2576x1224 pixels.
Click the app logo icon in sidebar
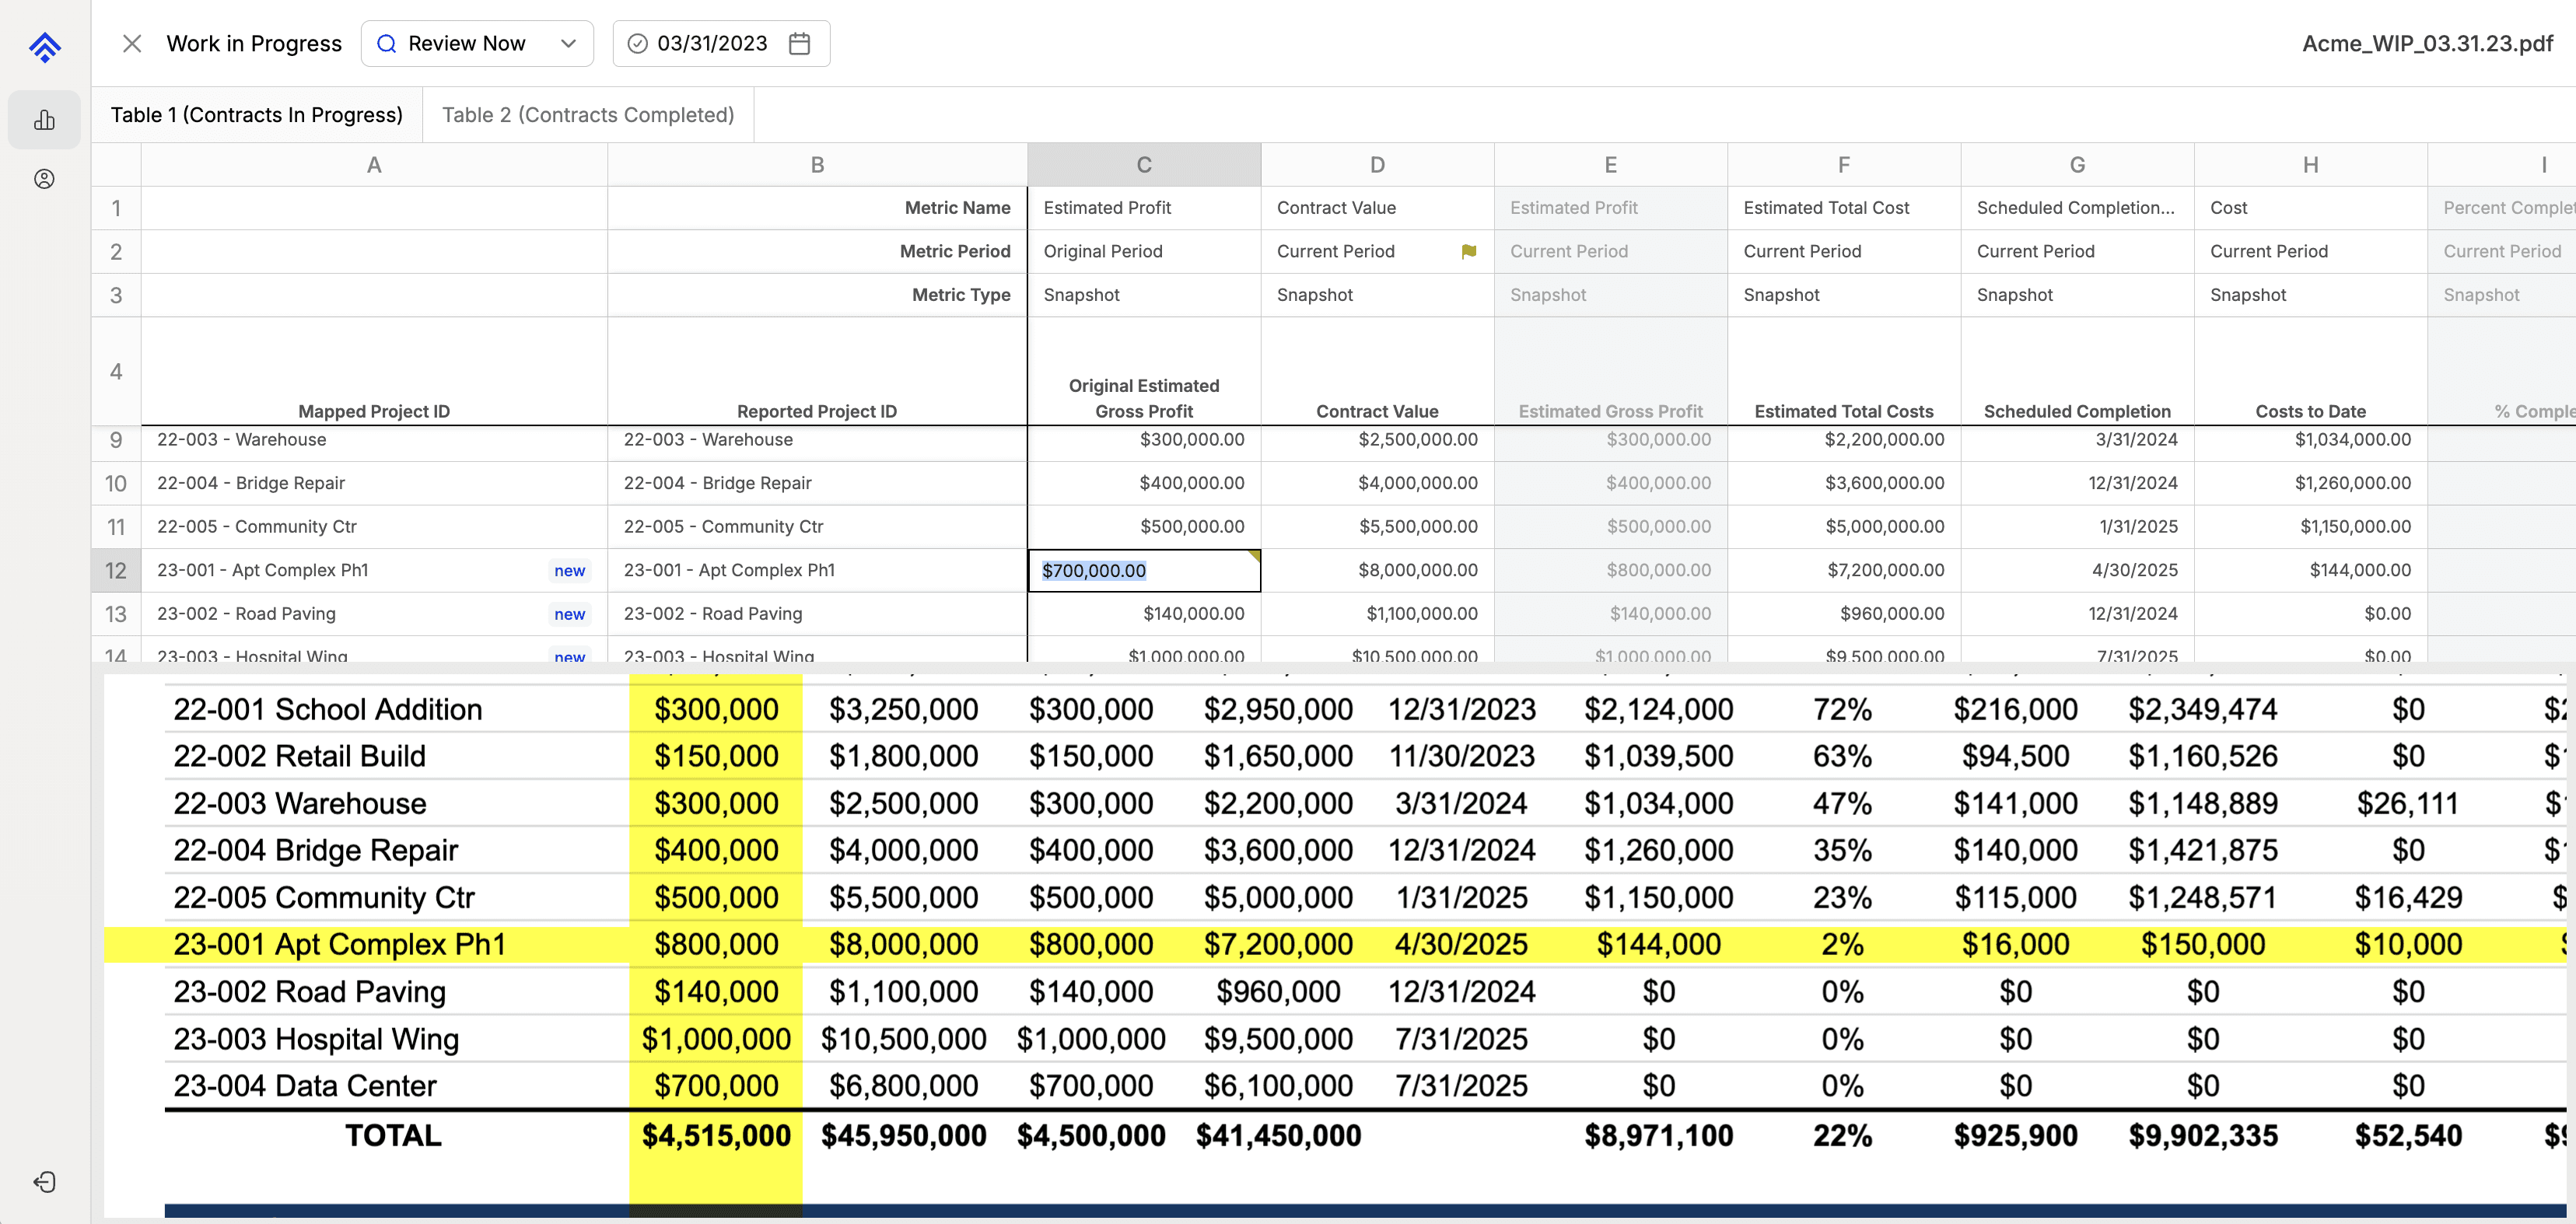(x=45, y=46)
